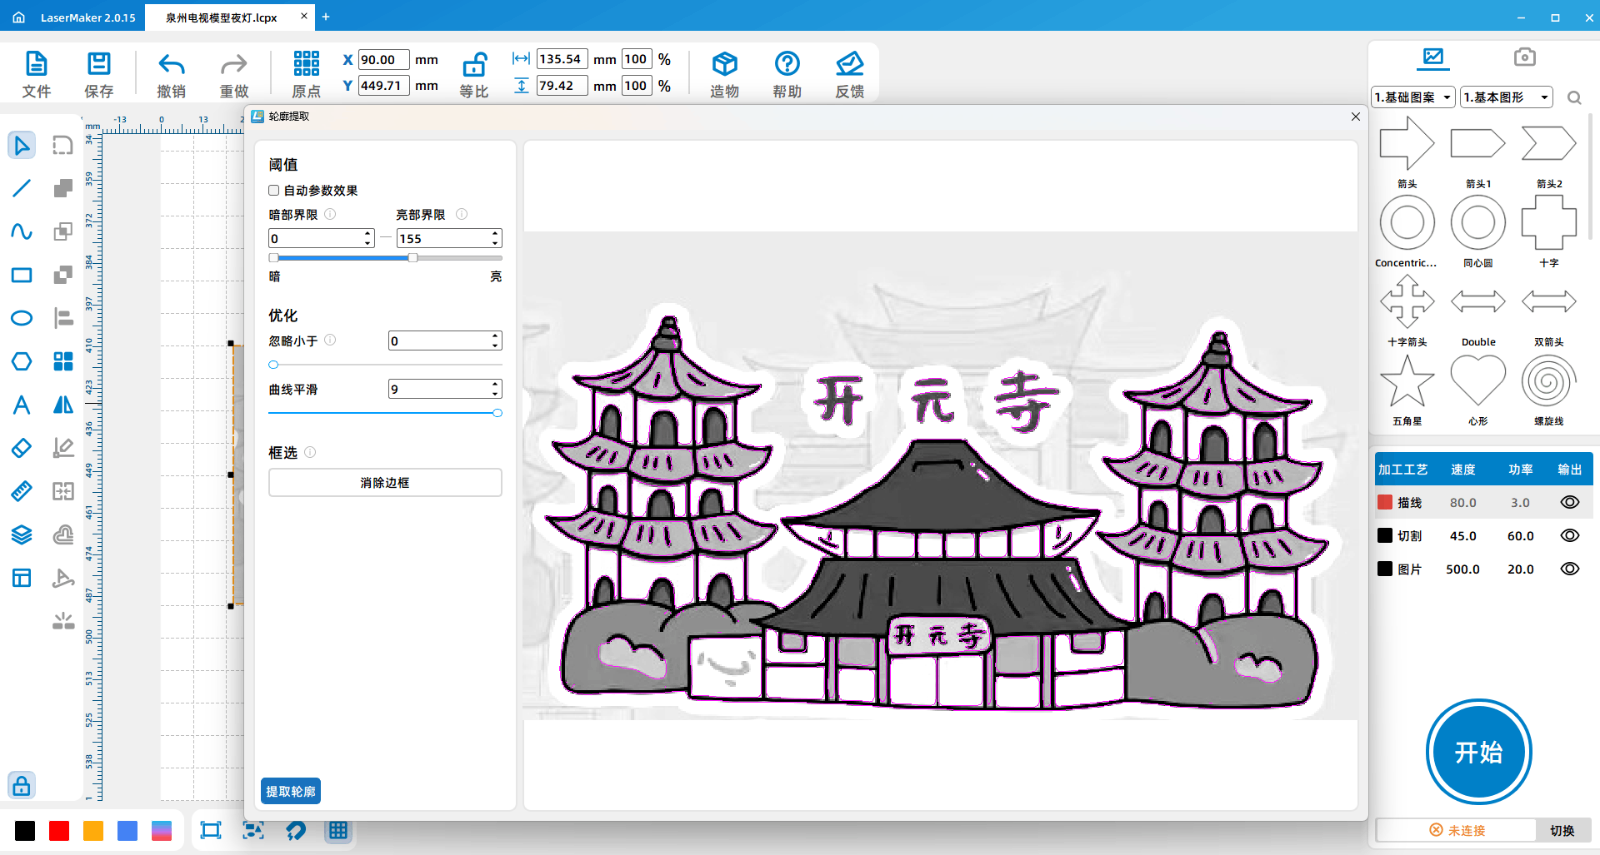Toggle visibility of 描线 layer
Screen dimensions: 1600x855
(1569, 503)
